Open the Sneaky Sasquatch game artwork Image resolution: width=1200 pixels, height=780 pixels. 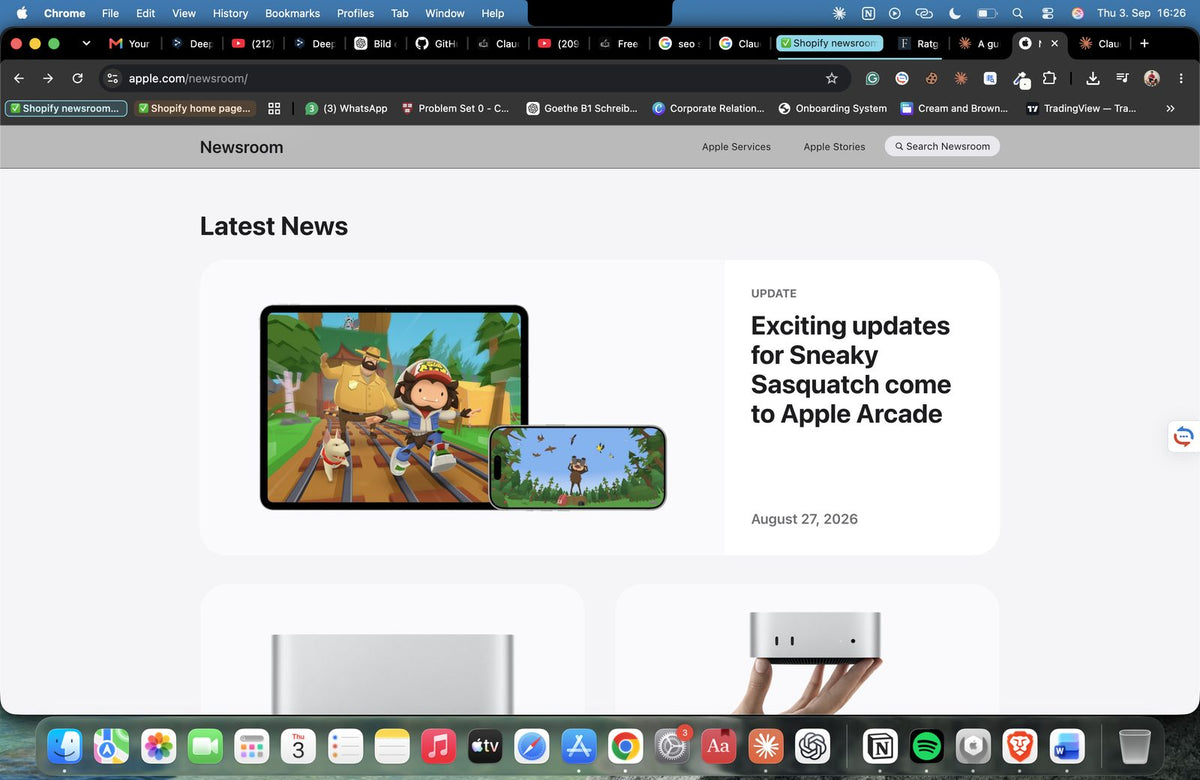(x=462, y=407)
